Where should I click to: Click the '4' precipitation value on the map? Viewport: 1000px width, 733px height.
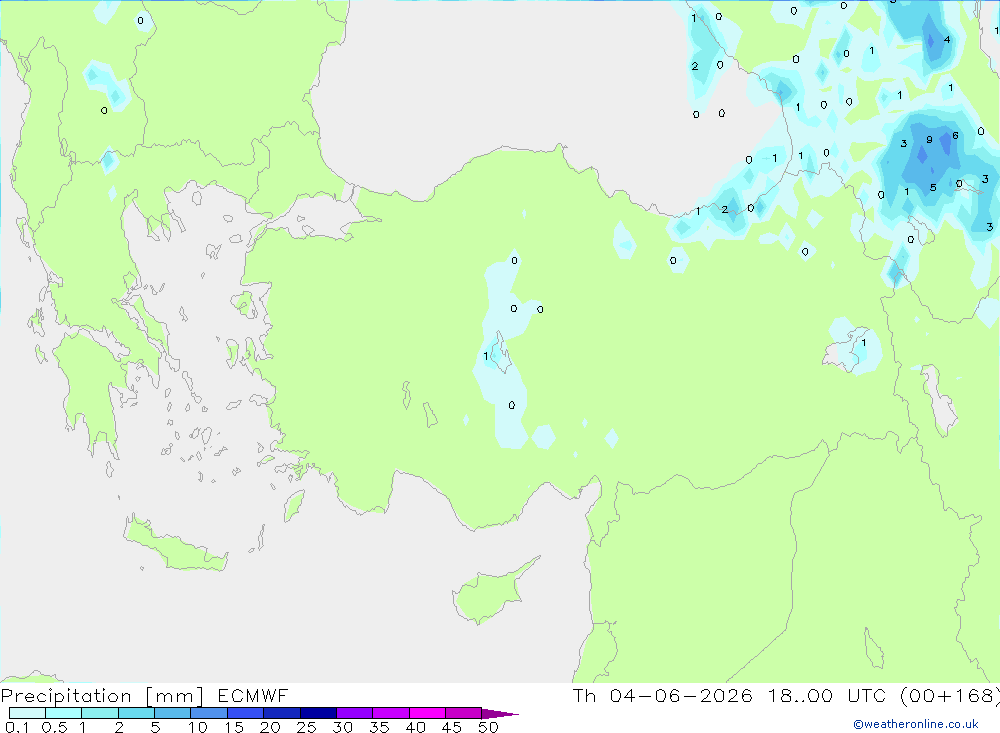click(947, 40)
